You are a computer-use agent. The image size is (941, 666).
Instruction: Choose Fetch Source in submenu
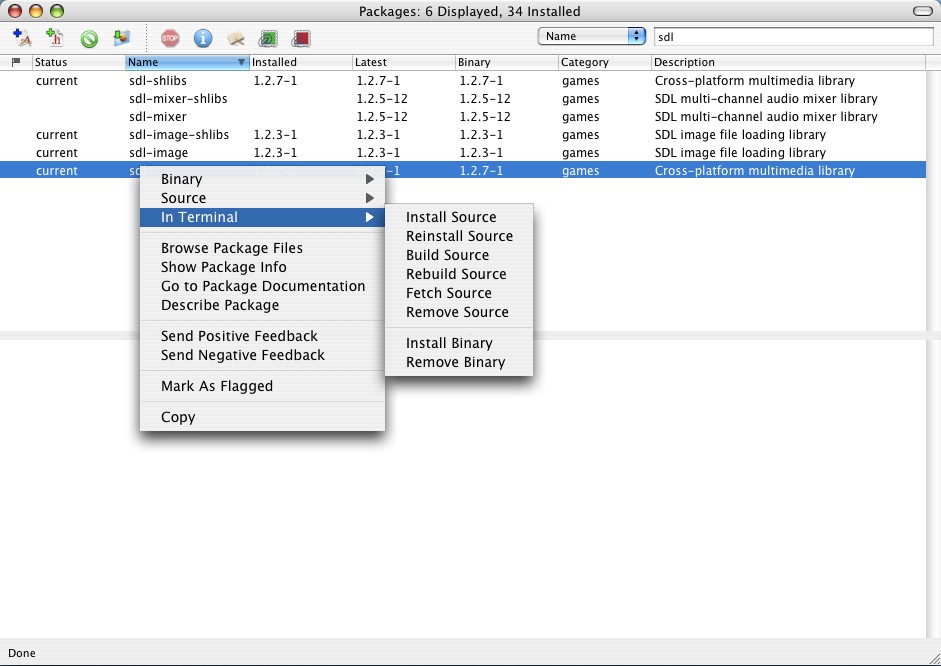point(459,293)
